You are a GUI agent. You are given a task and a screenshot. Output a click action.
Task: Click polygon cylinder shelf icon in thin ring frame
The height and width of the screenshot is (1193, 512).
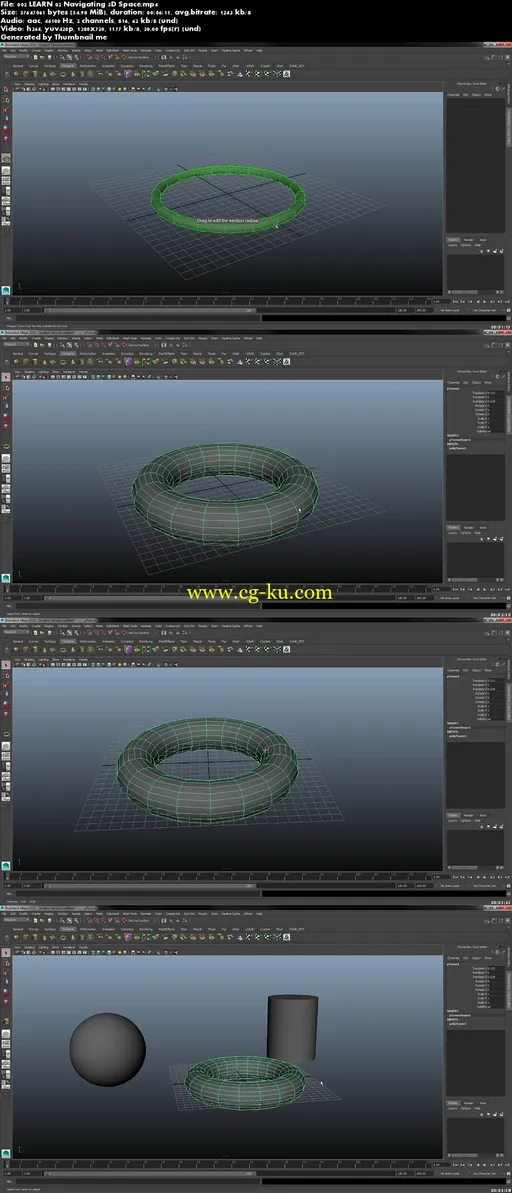pyautogui.click(x=35, y=74)
